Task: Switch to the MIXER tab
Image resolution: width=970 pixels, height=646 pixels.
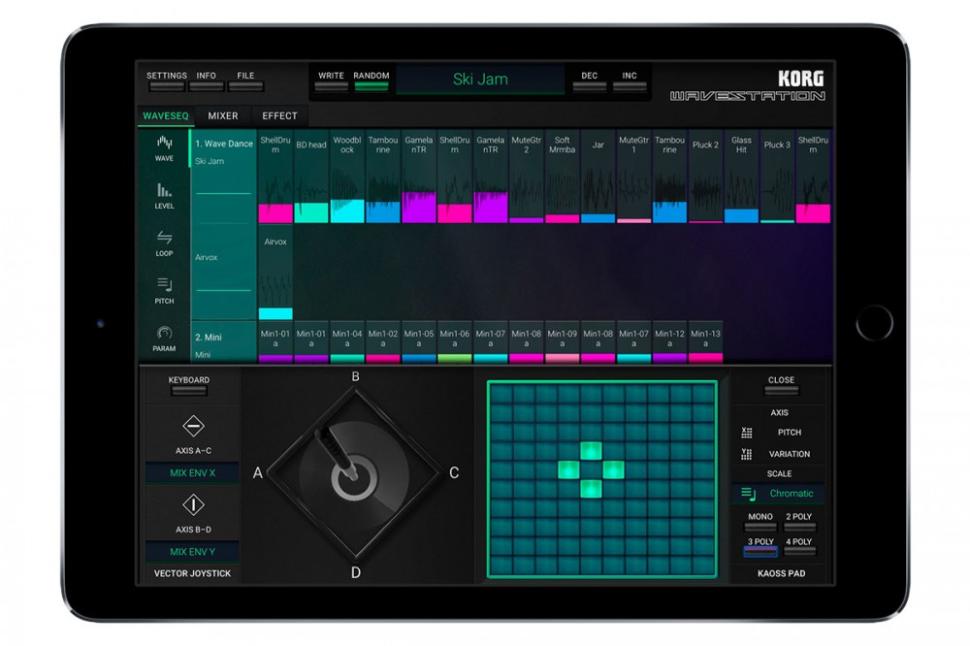Action: (x=223, y=116)
